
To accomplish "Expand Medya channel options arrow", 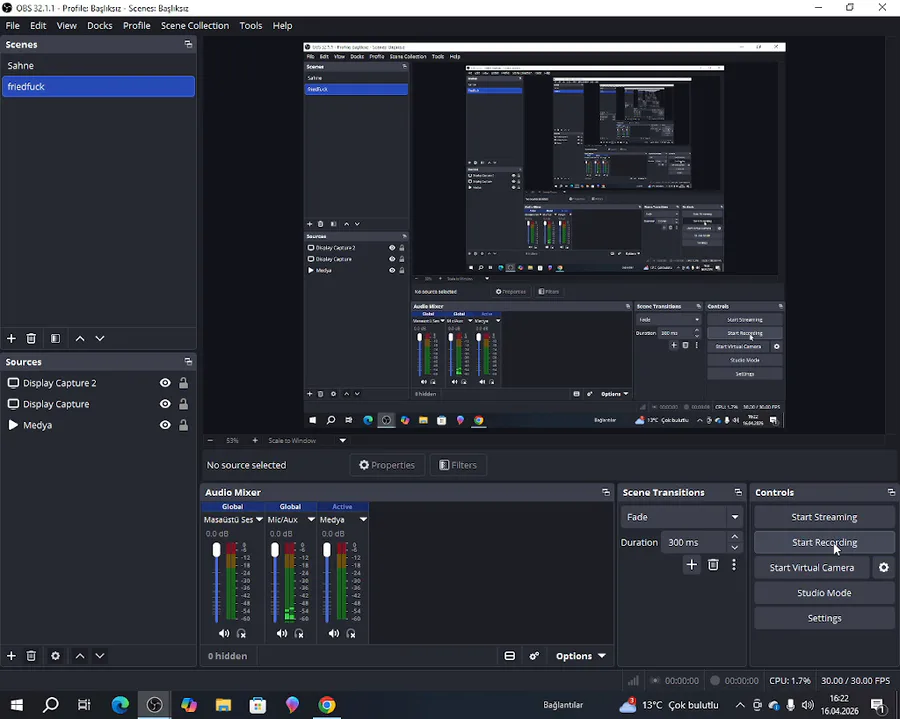I will (363, 519).
